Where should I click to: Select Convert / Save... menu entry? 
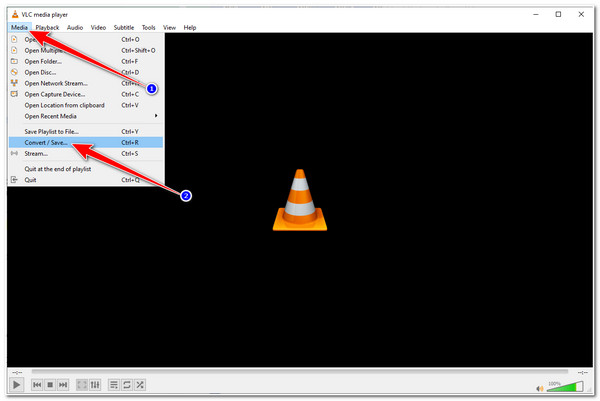[86, 142]
